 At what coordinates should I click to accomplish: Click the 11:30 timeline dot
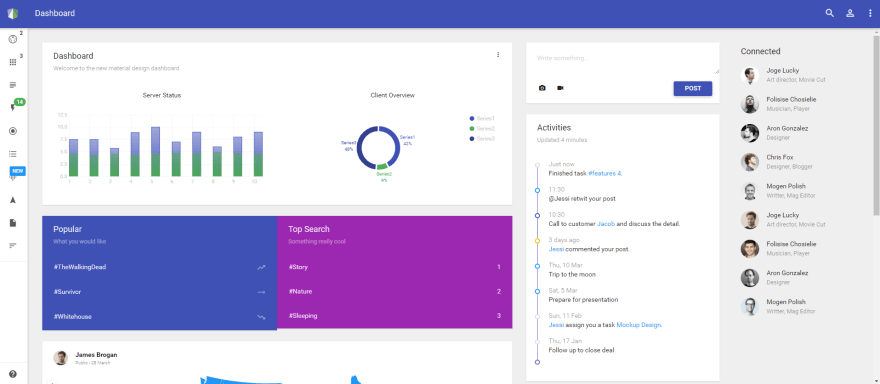(538, 190)
